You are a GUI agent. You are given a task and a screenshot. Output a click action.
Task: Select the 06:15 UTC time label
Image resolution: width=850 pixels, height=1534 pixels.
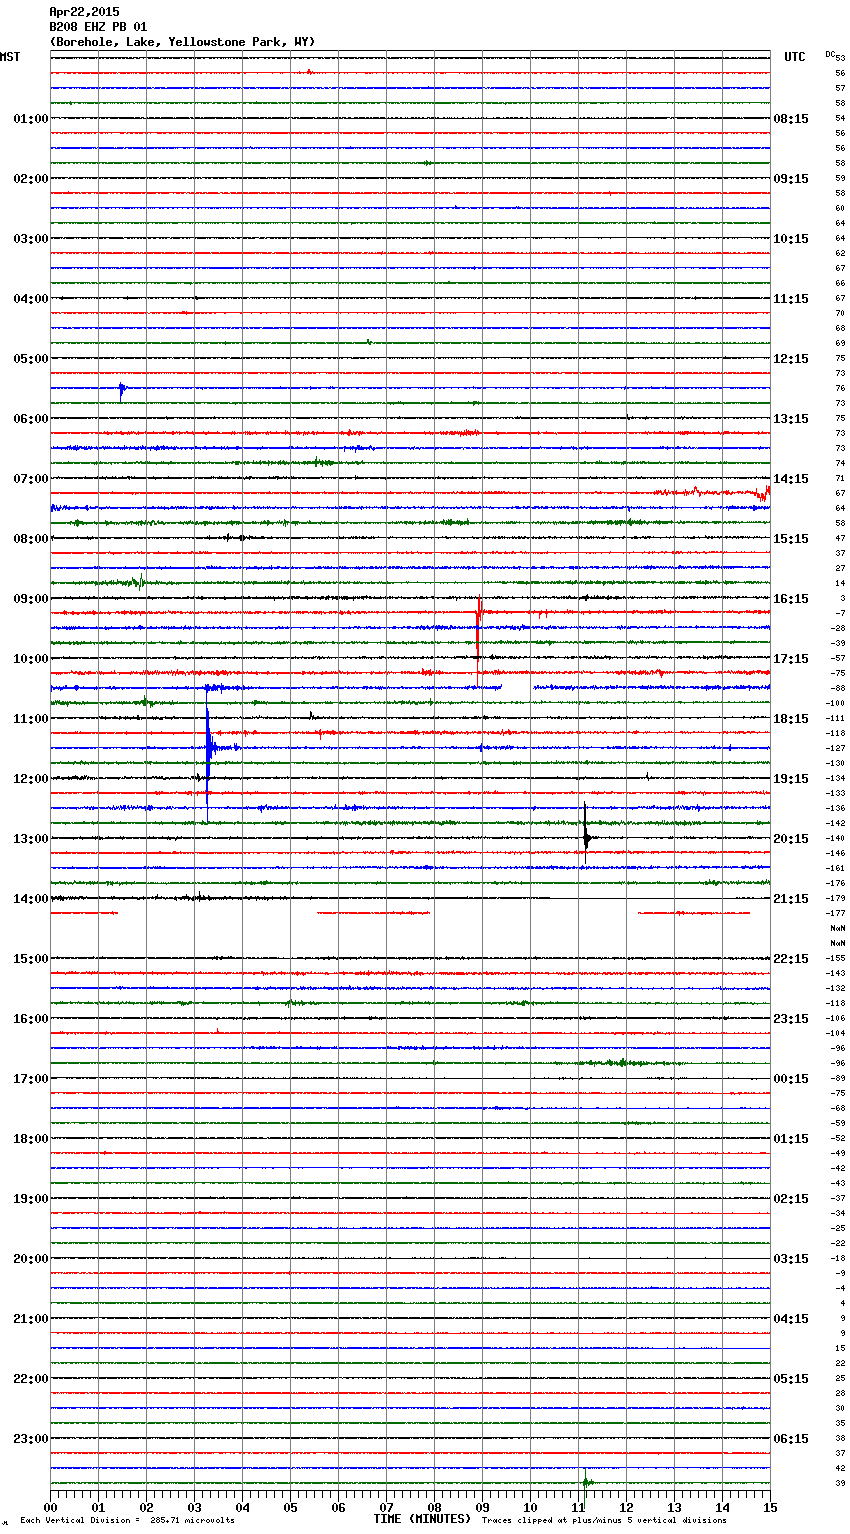(x=791, y=1439)
